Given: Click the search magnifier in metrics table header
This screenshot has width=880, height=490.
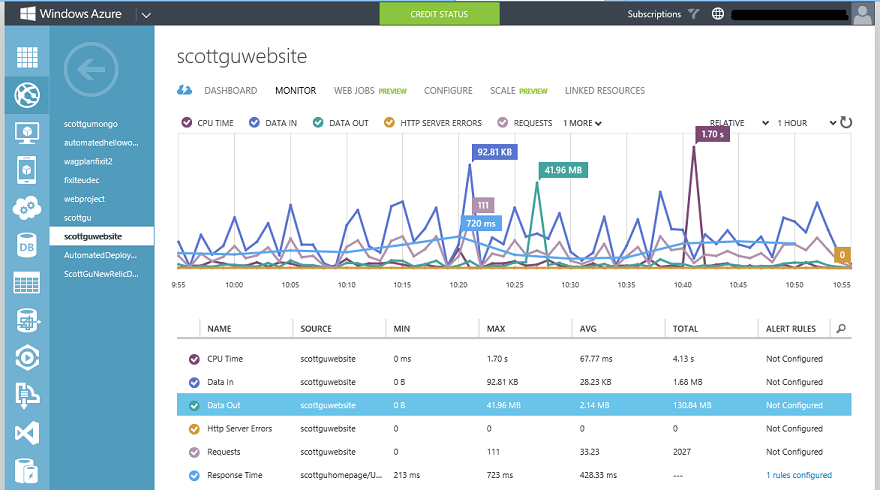Looking at the screenshot, I should tap(841, 328).
